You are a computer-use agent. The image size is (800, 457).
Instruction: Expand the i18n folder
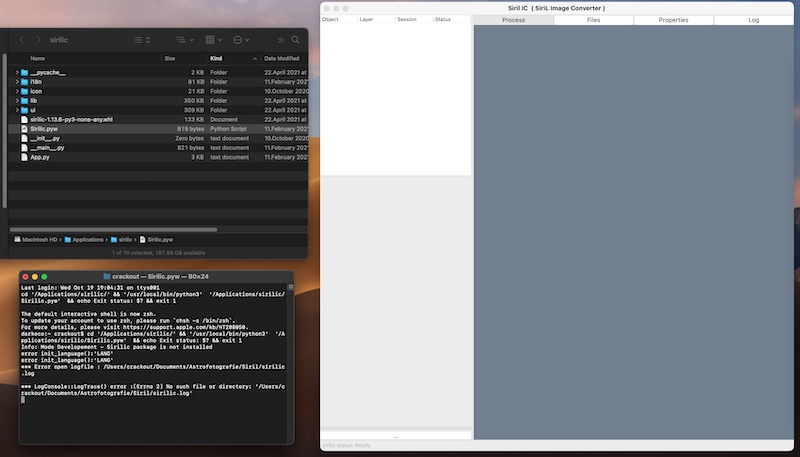pos(17,82)
